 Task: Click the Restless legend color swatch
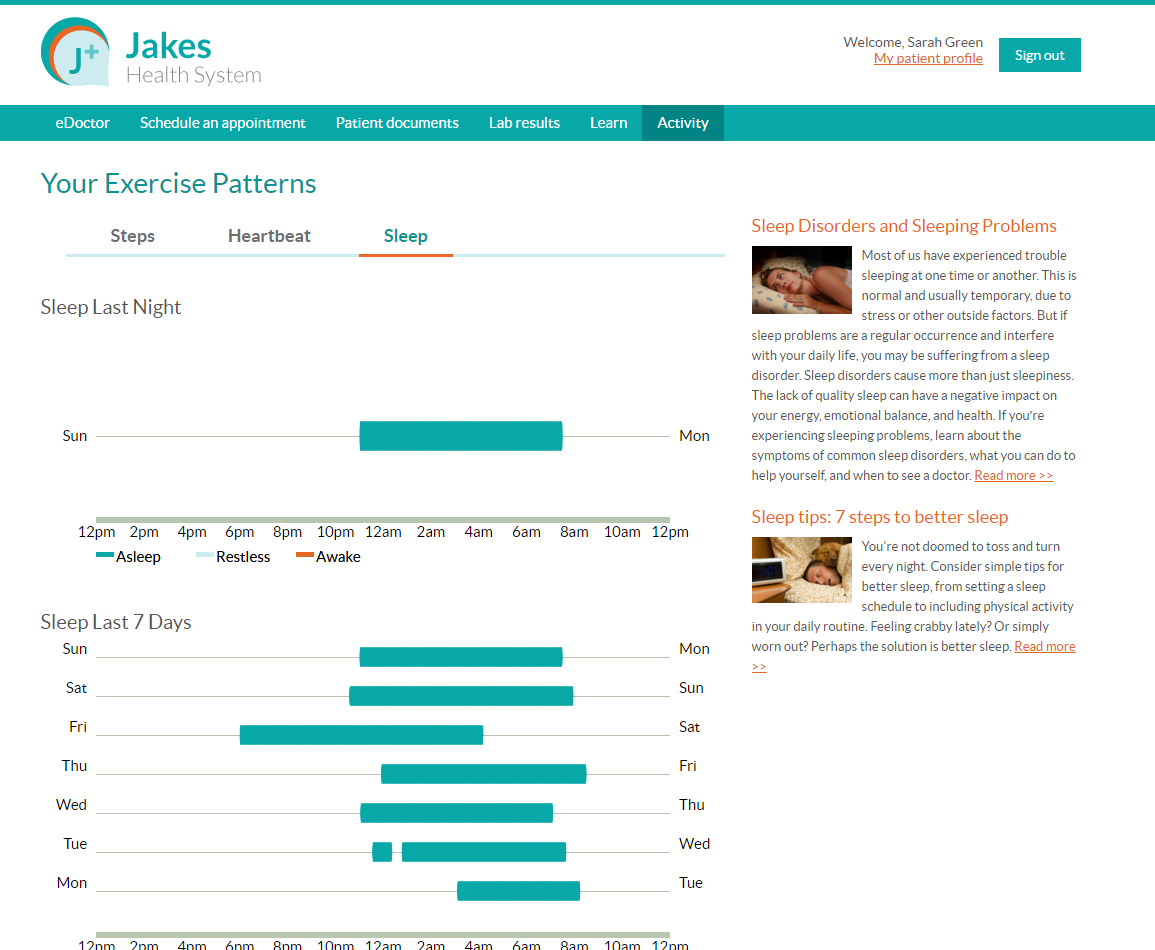[x=205, y=555]
